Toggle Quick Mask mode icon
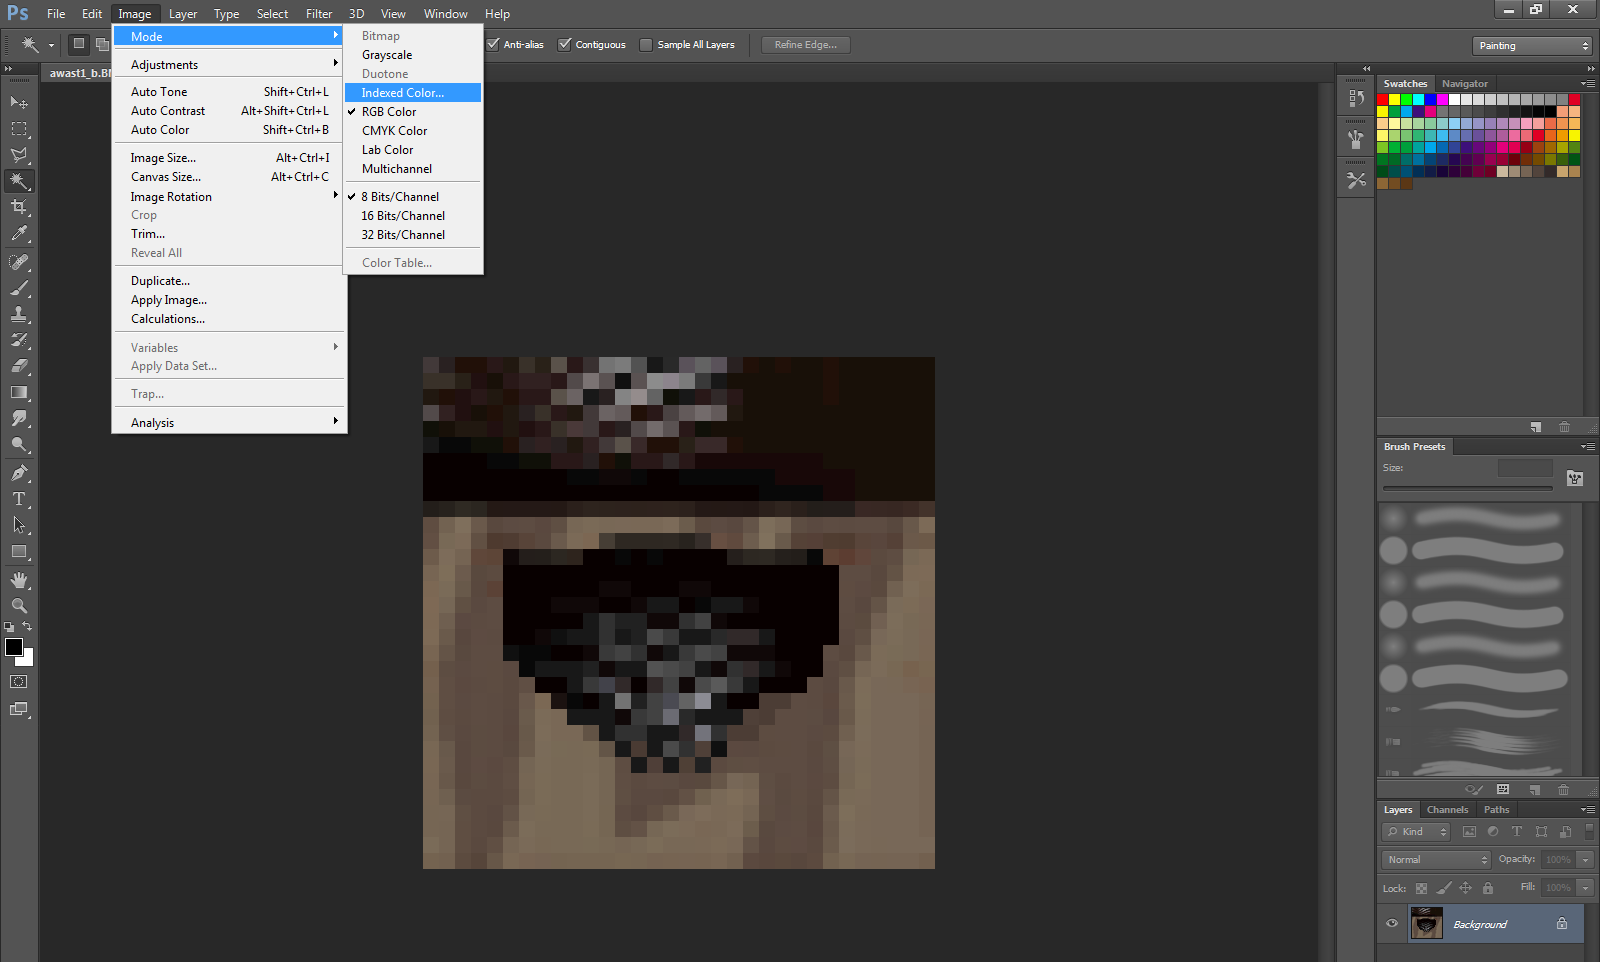The height and width of the screenshot is (962, 1600). point(19,682)
